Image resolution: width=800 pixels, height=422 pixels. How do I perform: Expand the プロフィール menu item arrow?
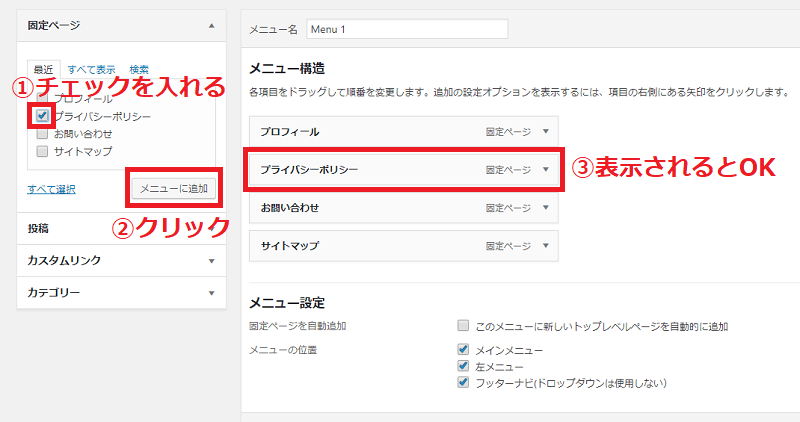545,132
